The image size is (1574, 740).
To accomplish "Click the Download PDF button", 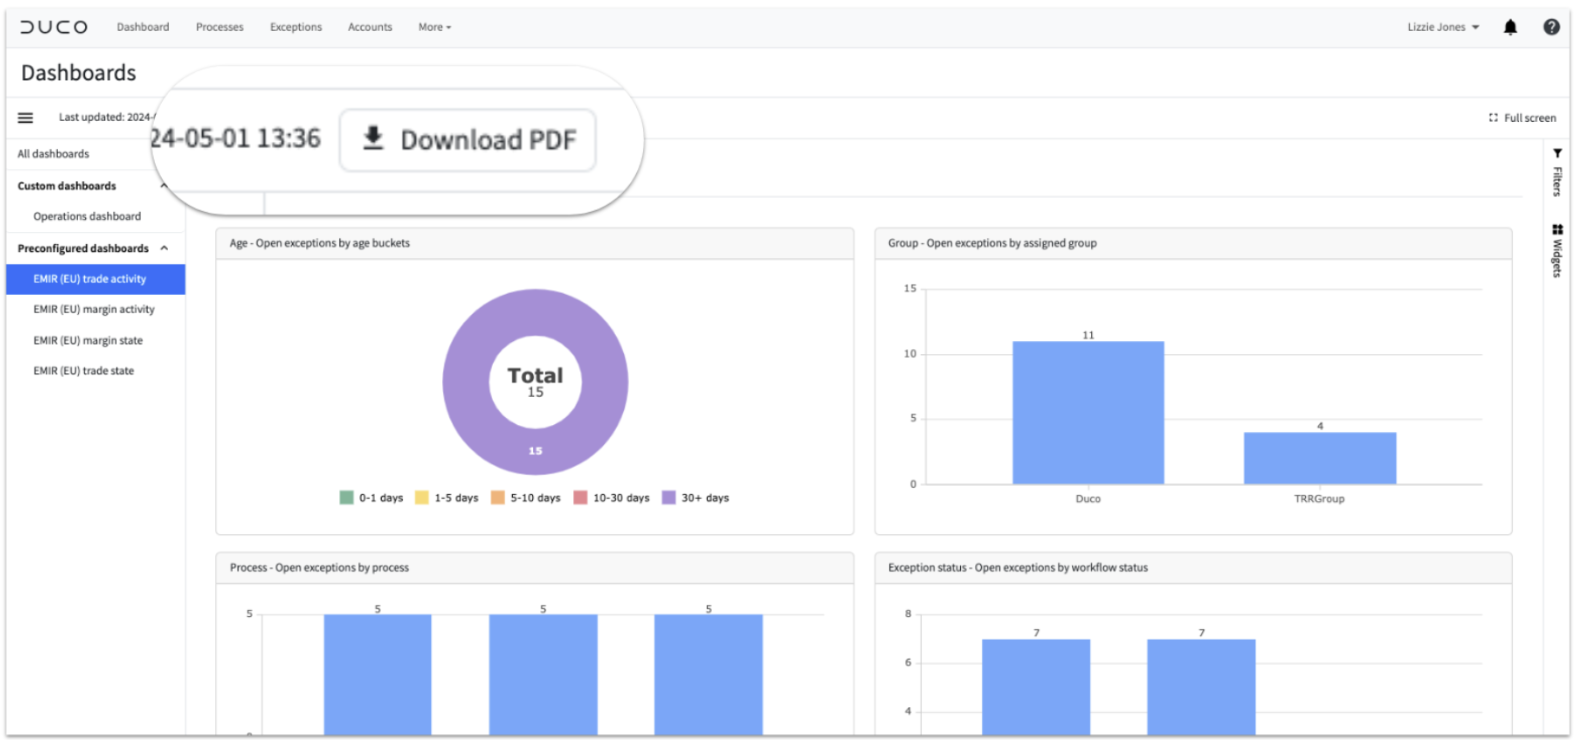I will 468,140.
